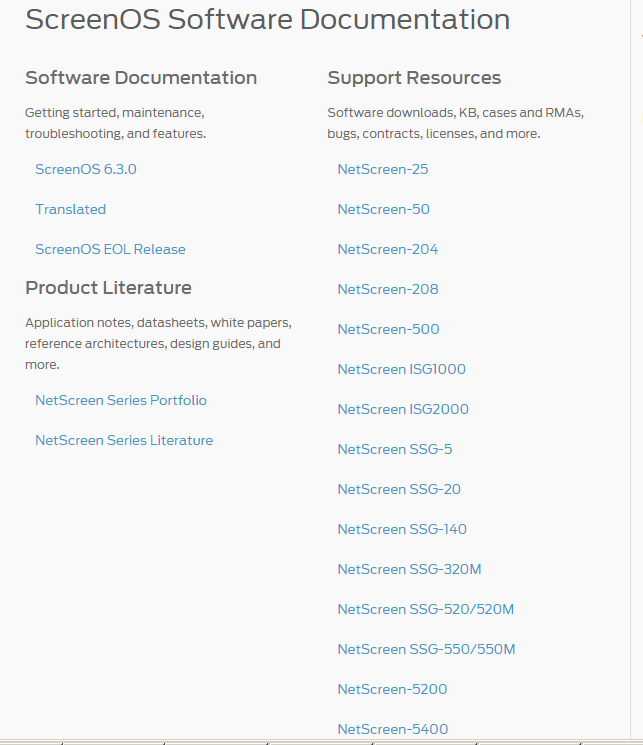This screenshot has height=745, width=643.
Task: Click the ScreenOS Software Documentation page title
Action: [x=268, y=19]
